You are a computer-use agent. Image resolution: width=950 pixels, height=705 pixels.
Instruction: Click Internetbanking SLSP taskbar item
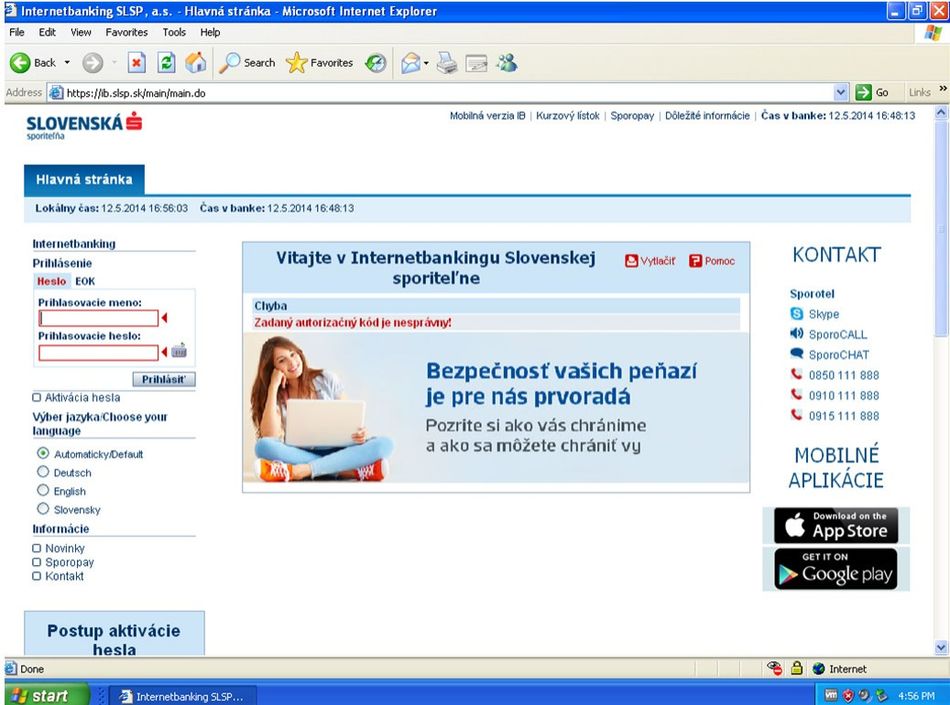(184, 697)
